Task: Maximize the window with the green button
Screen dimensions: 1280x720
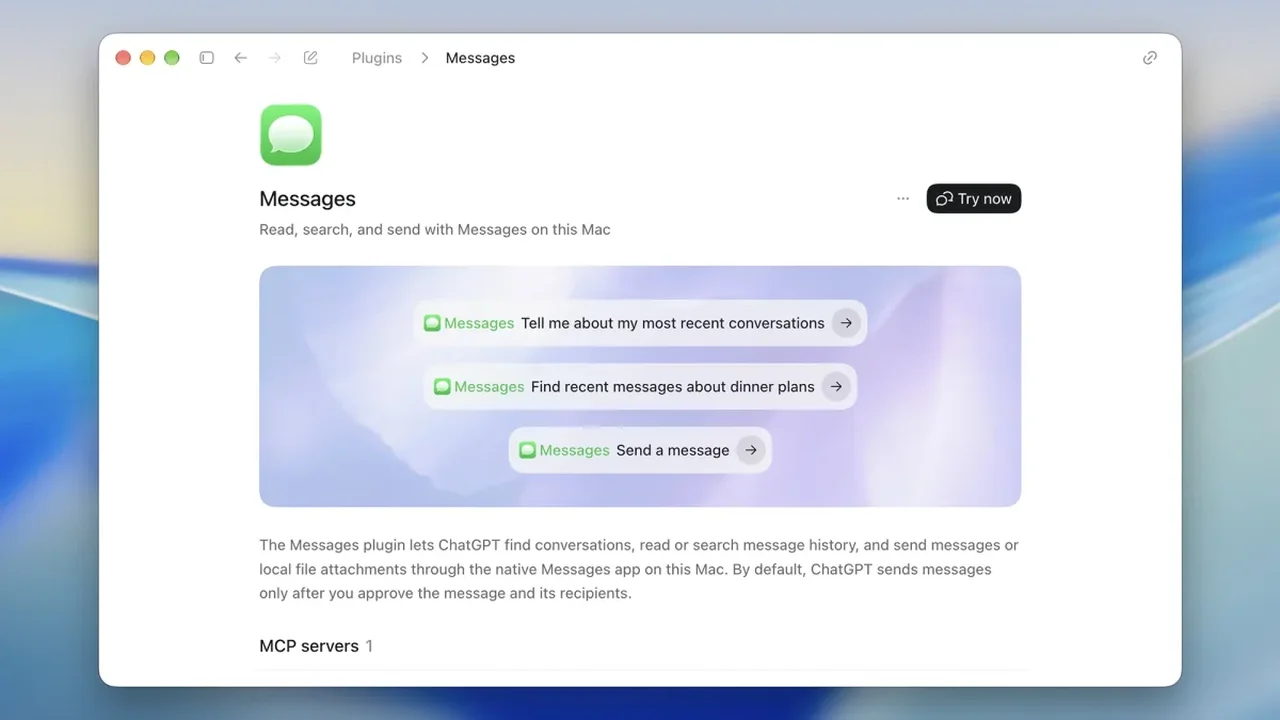Action: point(171,58)
